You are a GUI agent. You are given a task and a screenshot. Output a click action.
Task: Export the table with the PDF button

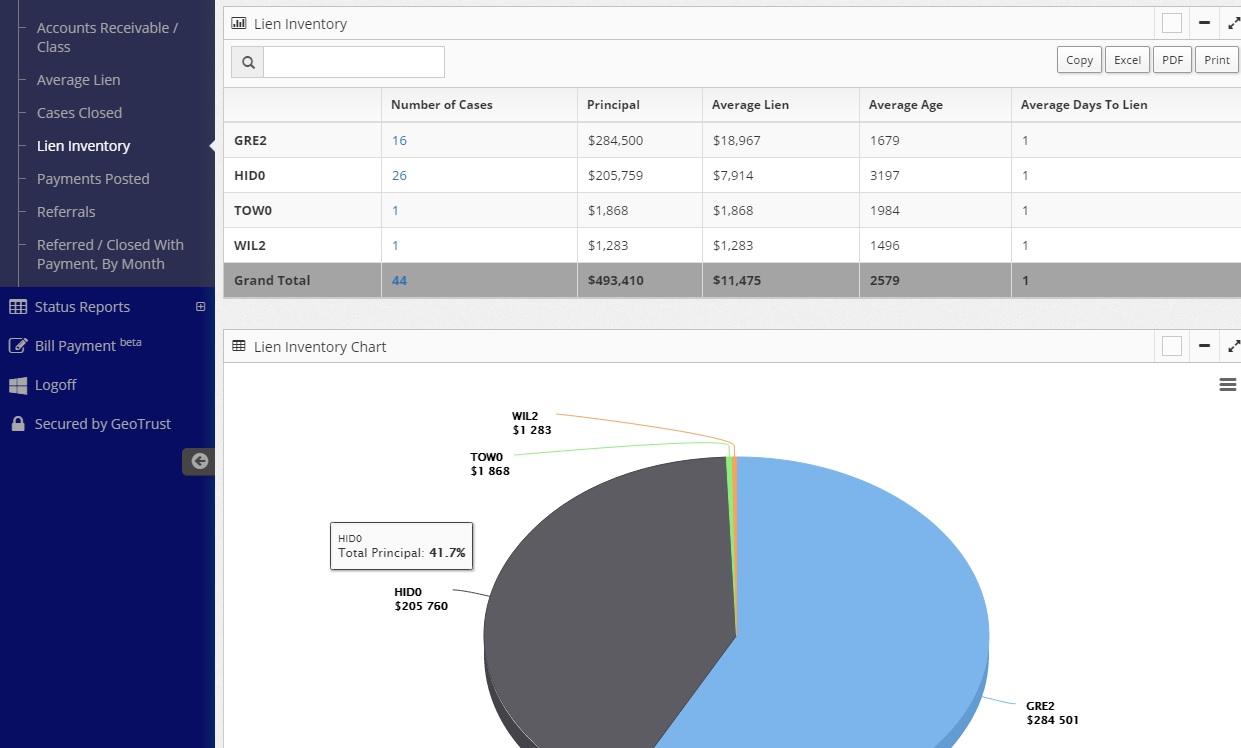pyautogui.click(x=1172, y=60)
